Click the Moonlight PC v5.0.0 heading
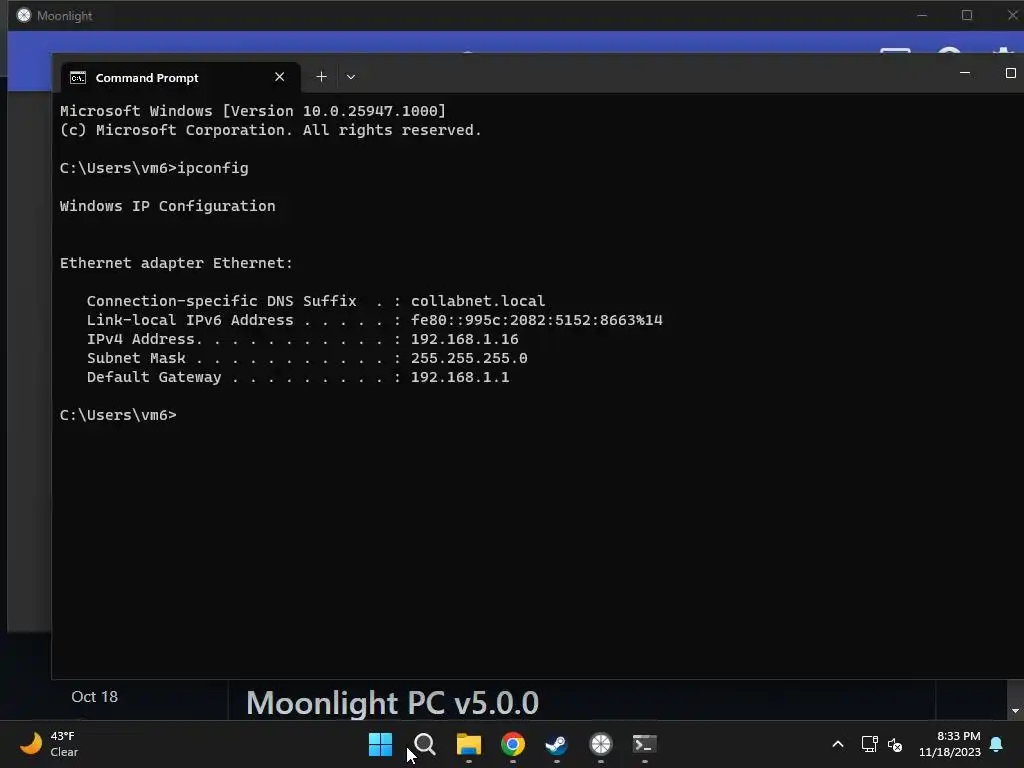 (392, 703)
